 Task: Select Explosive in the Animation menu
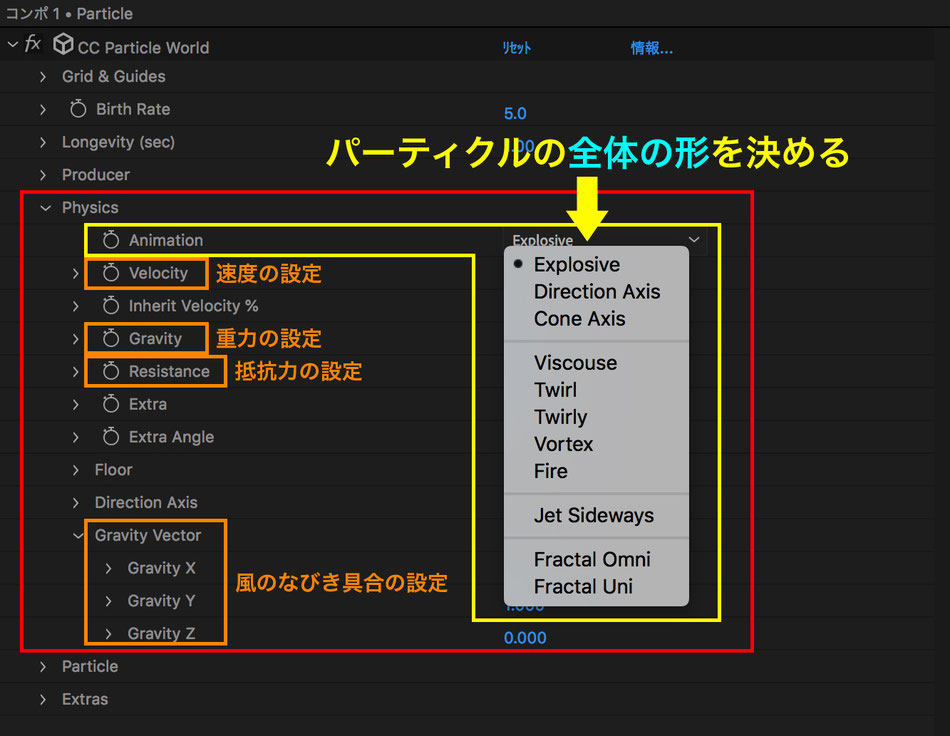[596, 265]
